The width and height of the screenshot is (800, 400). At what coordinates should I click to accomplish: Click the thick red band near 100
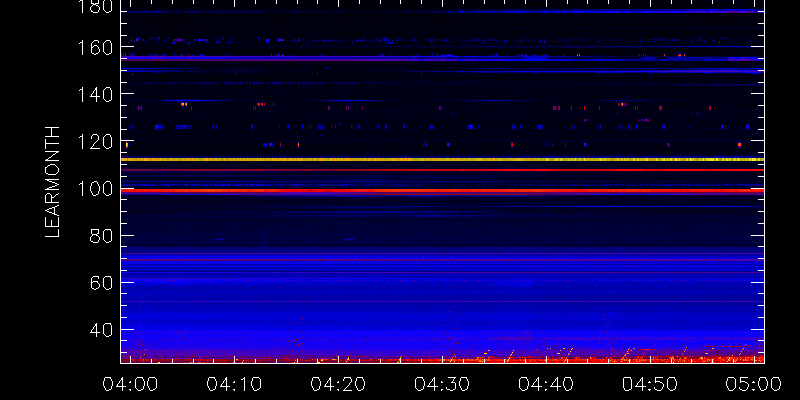(442, 191)
